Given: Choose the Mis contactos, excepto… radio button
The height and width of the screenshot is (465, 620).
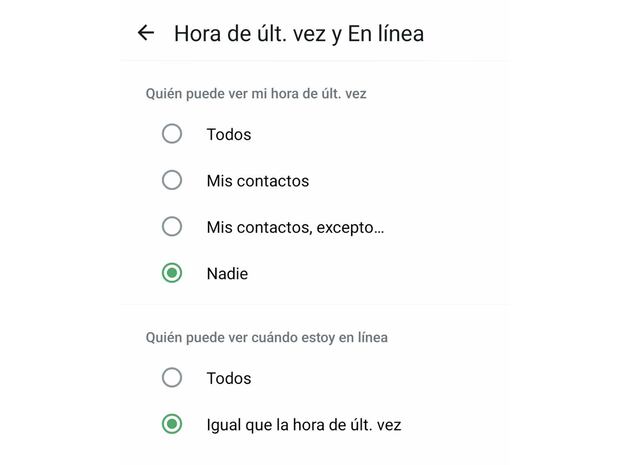Looking at the screenshot, I should [x=172, y=227].
